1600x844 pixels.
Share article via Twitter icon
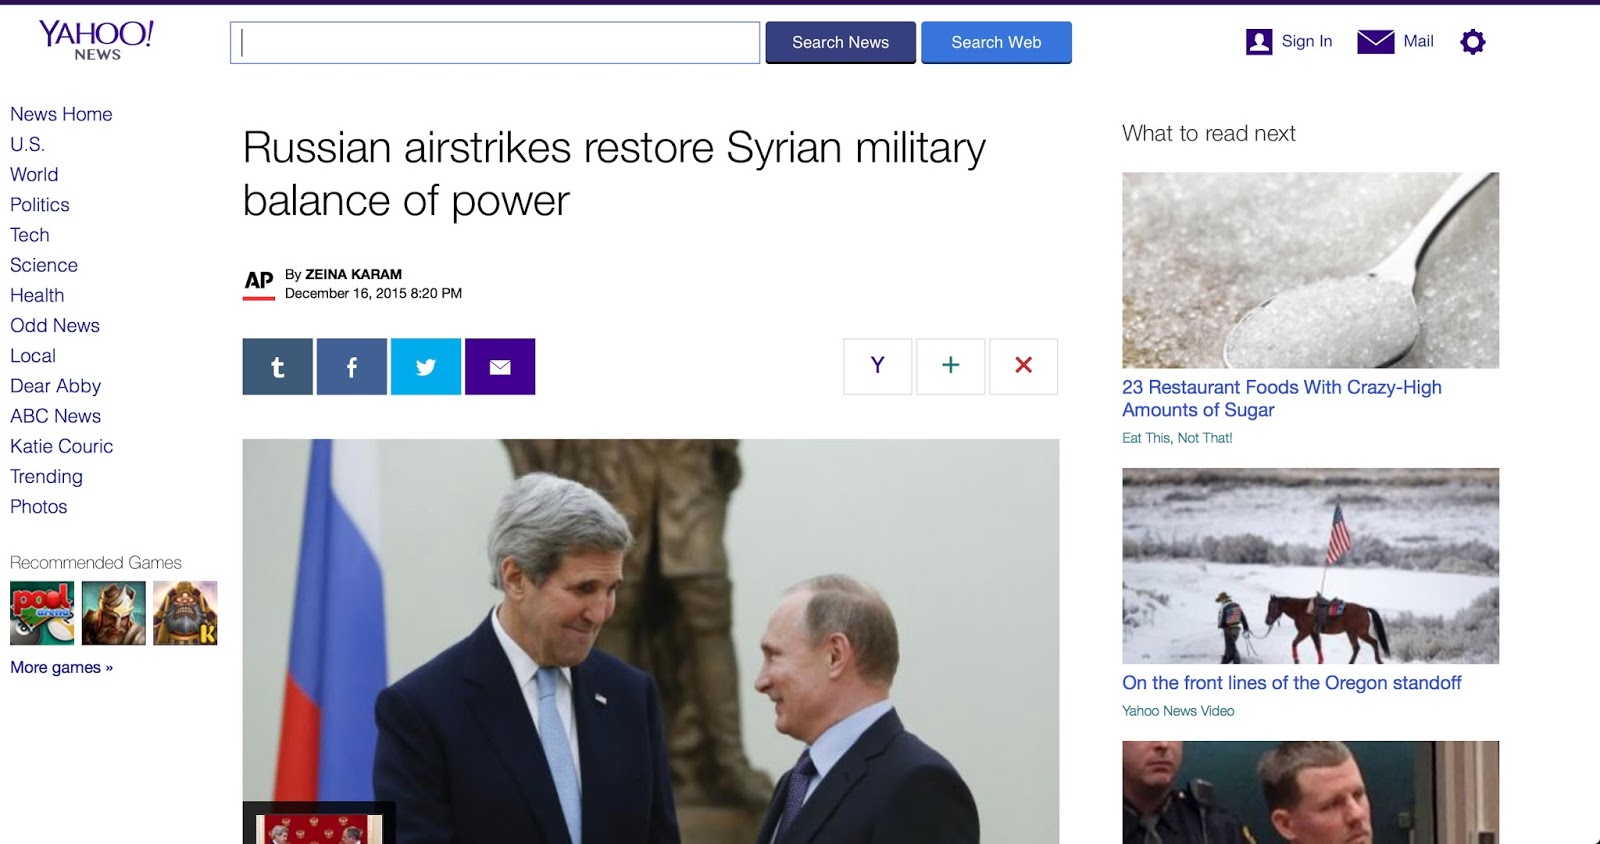(x=426, y=367)
